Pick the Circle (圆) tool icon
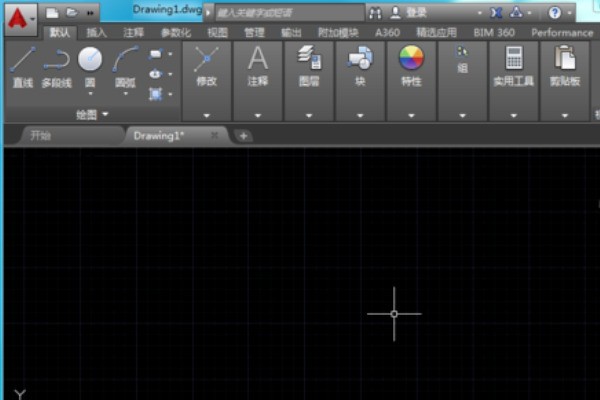600x400 pixels. 90,60
